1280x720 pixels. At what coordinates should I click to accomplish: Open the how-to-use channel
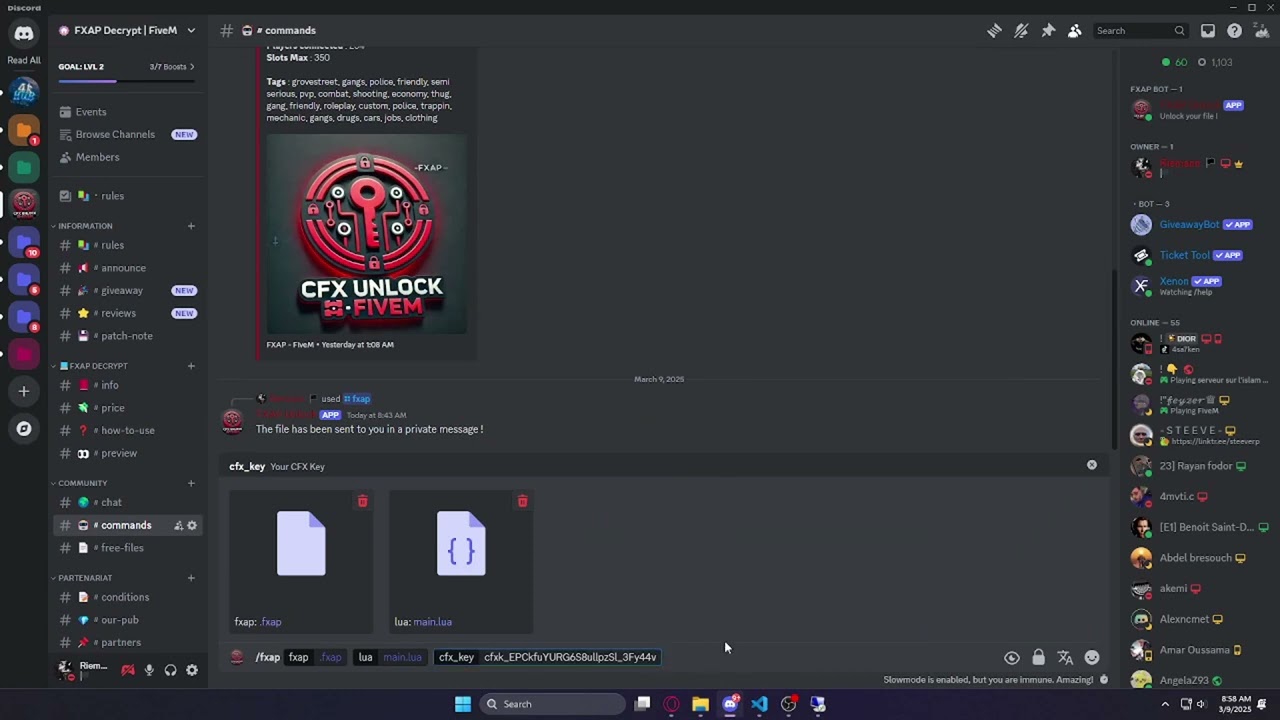(127, 430)
